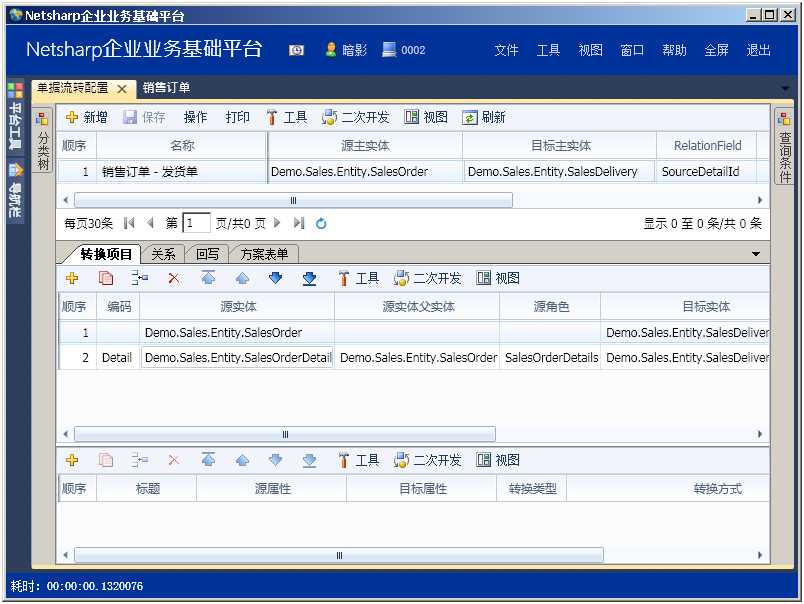The width and height of the screenshot is (804, 604).
Task: Open the 导航栏 sidebar panel
Action: [15, 190]
